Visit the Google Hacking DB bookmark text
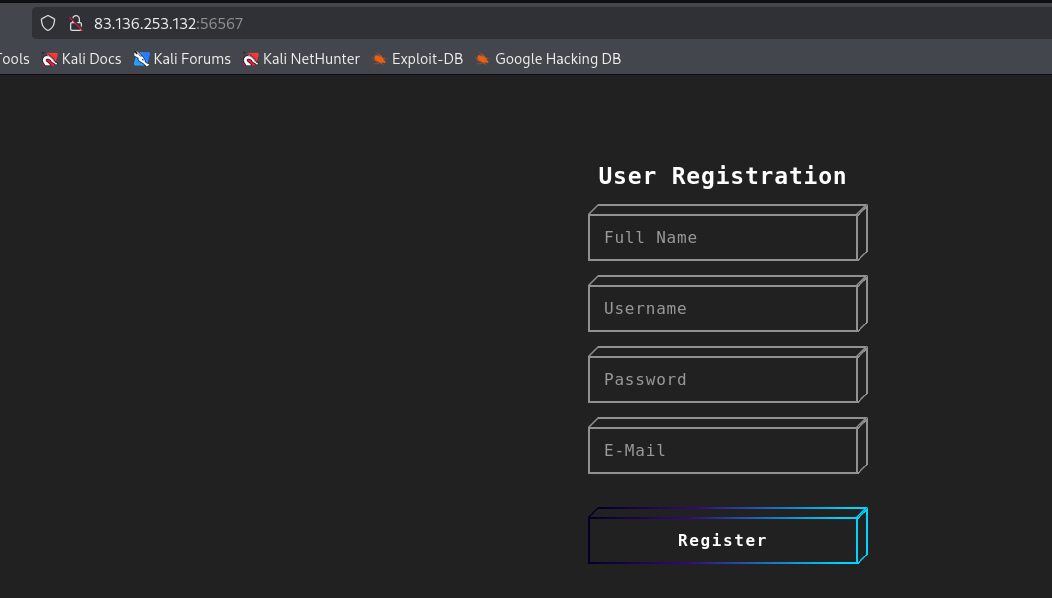This screenshot has width=1052, height=598. [558, 59]
